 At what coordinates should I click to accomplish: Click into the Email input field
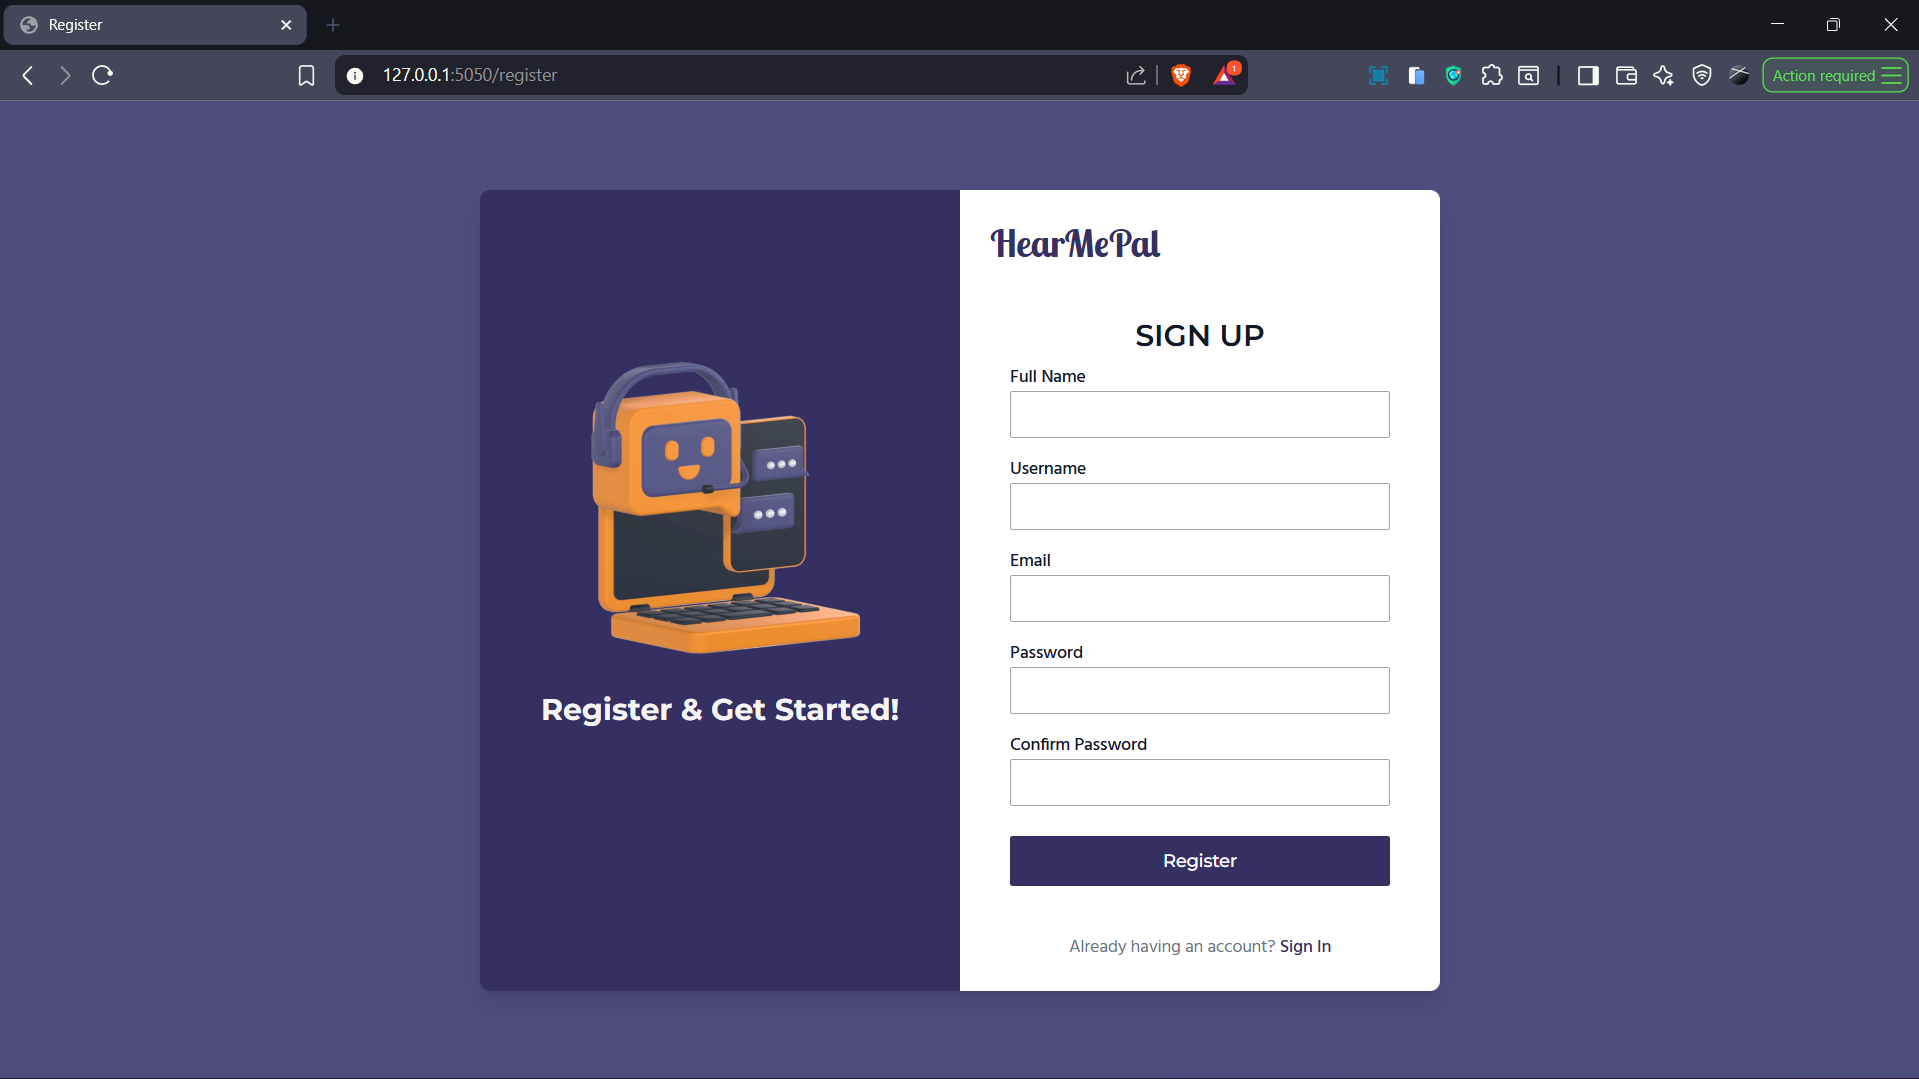click(1199, 598)
